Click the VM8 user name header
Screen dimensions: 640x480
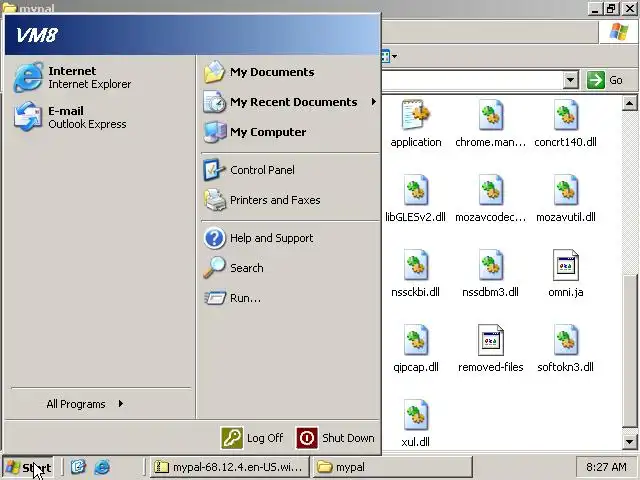37,35
